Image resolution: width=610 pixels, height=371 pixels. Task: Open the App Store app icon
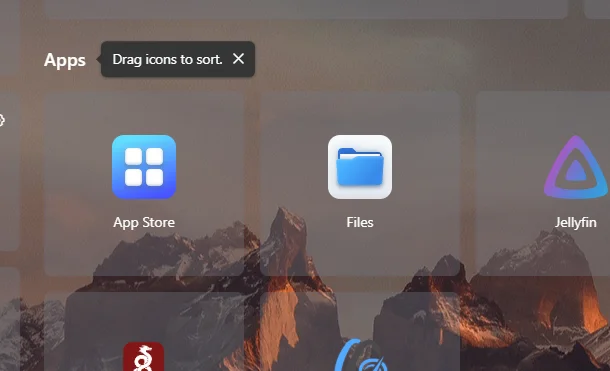pos(144,167)
